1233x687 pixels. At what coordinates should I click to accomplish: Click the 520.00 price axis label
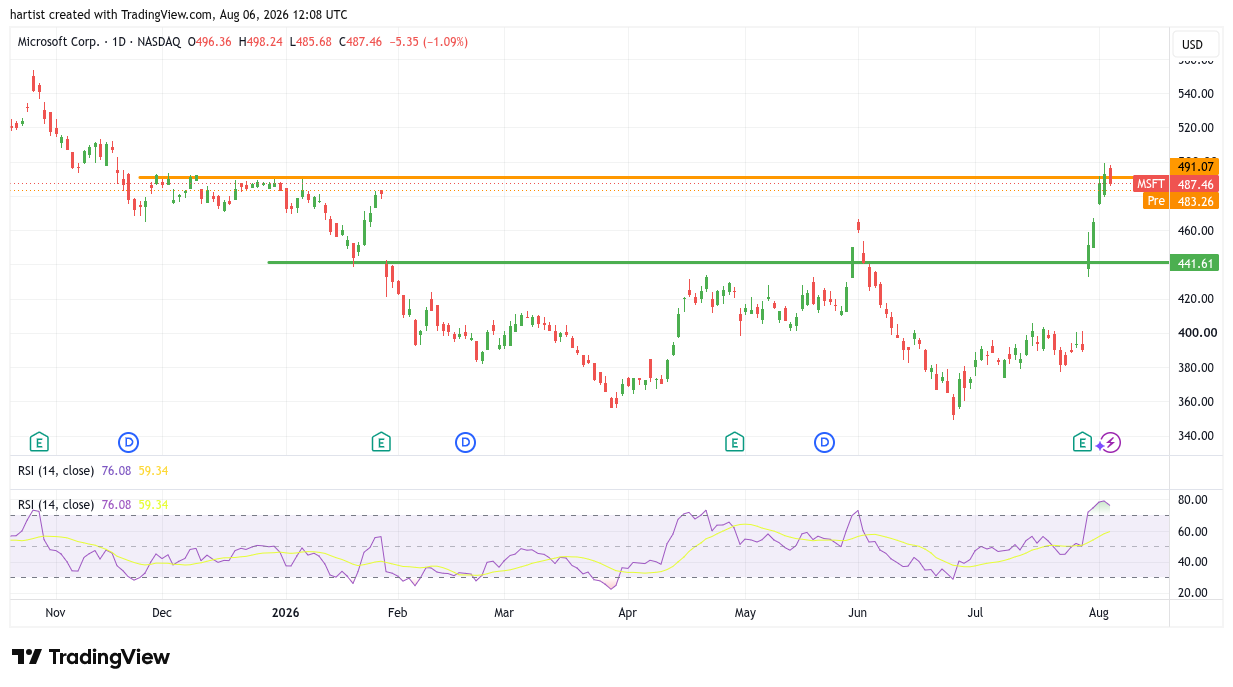click(x=1196, y=128)
